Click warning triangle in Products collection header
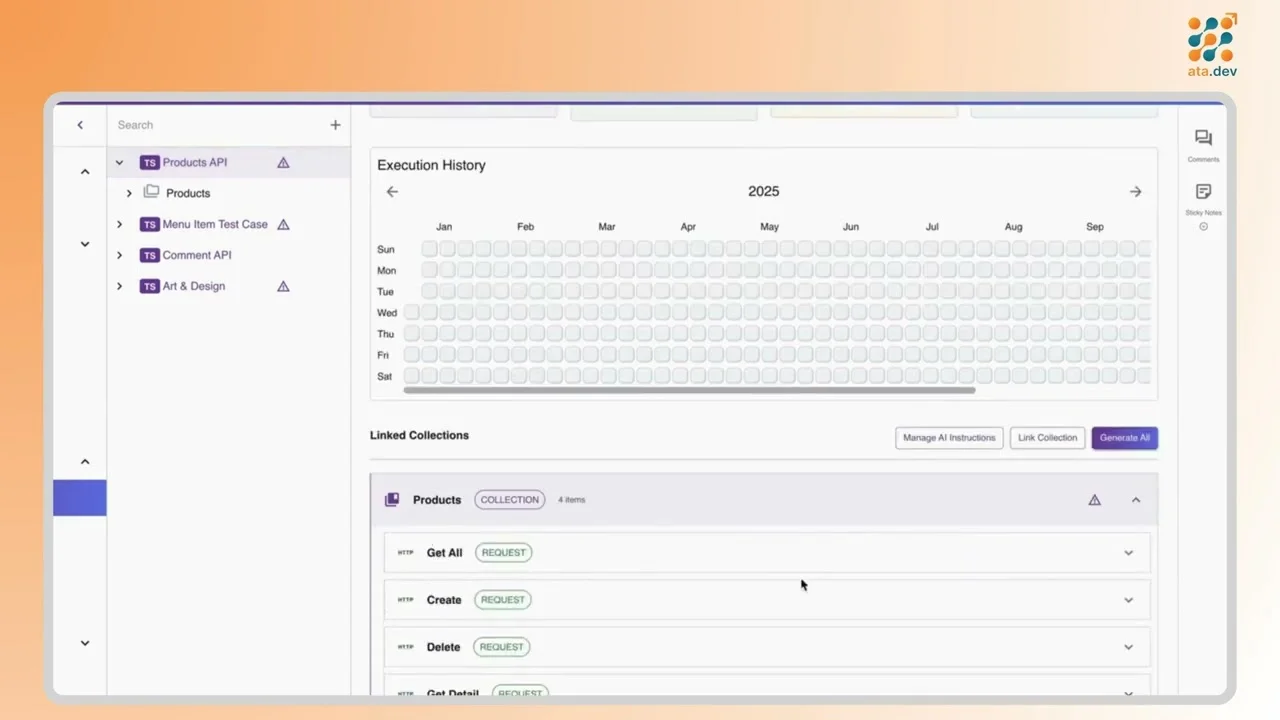Image resolution: width=1280 pixels, height=720 pixels. coord(1094,500)
